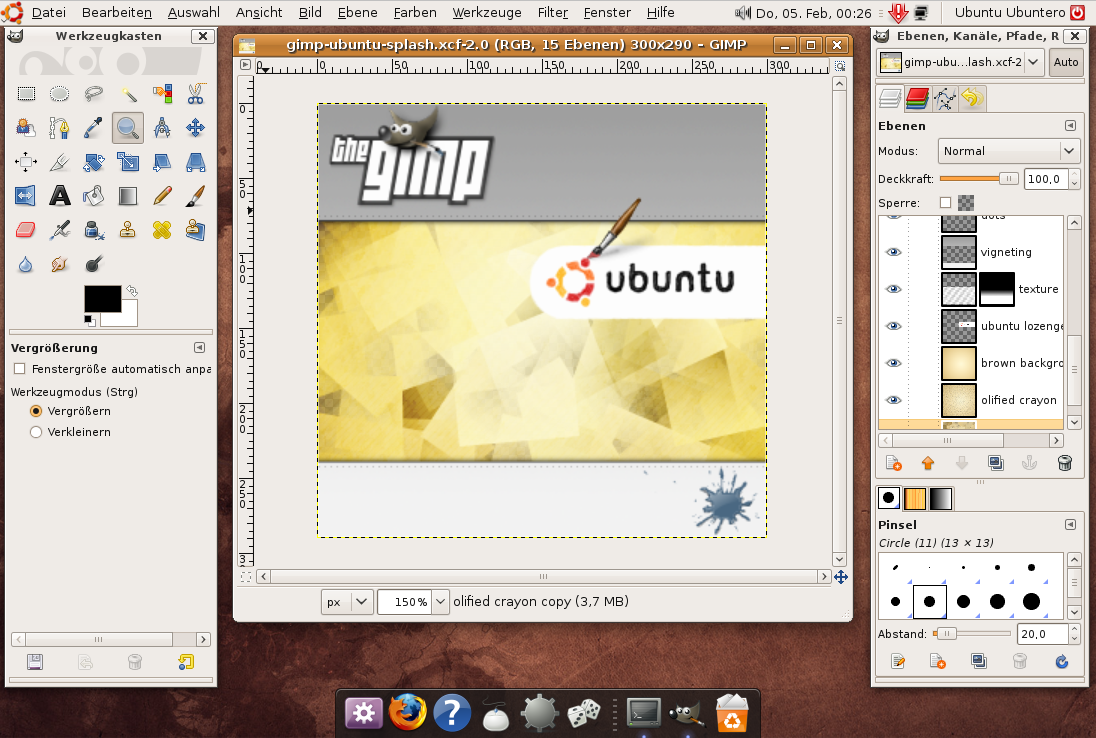This screenshot has width=1096, height=738.
Task: Select the Verkleinern radio button
Action: [x=35, y=432]
